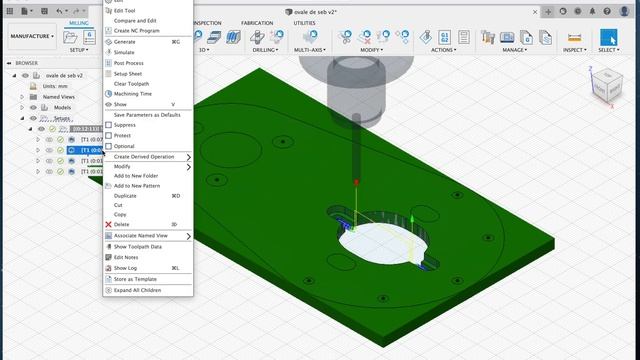
Task: Click the job status clock icon
Action: (x=578, y=11)
